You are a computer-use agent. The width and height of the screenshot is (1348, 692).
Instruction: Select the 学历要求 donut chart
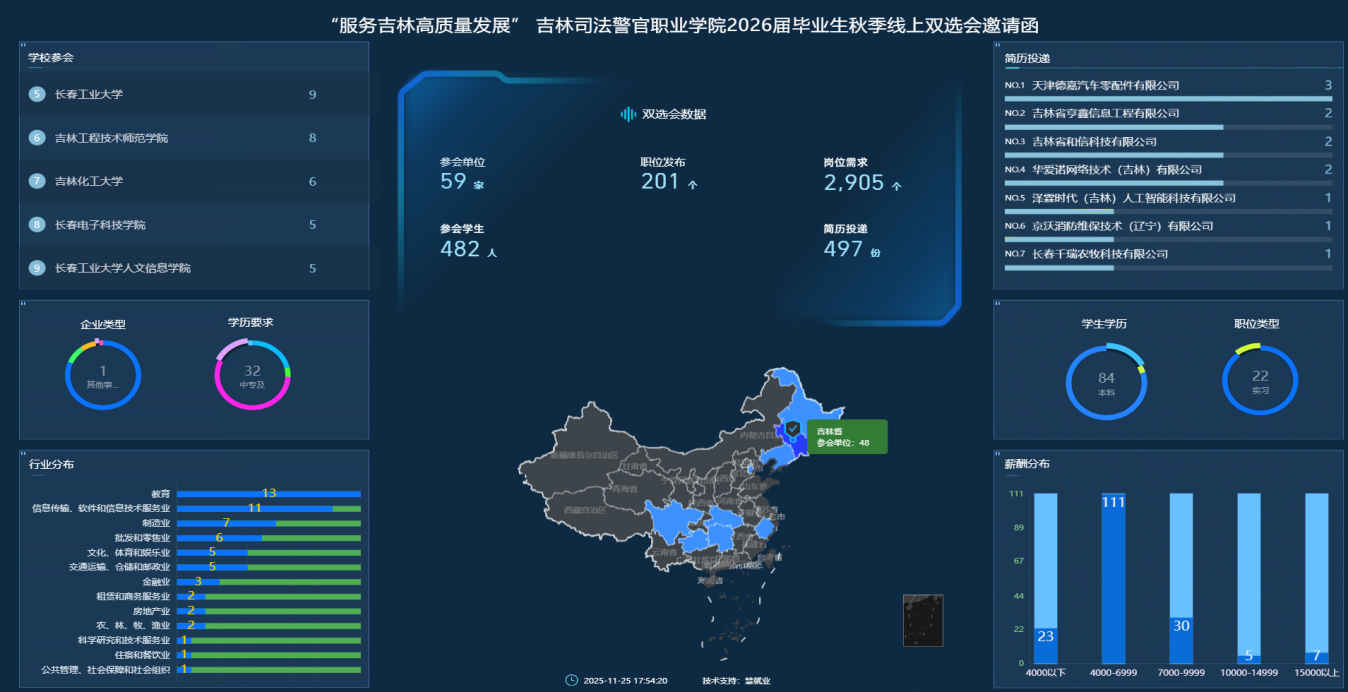(x=252, y=375)
